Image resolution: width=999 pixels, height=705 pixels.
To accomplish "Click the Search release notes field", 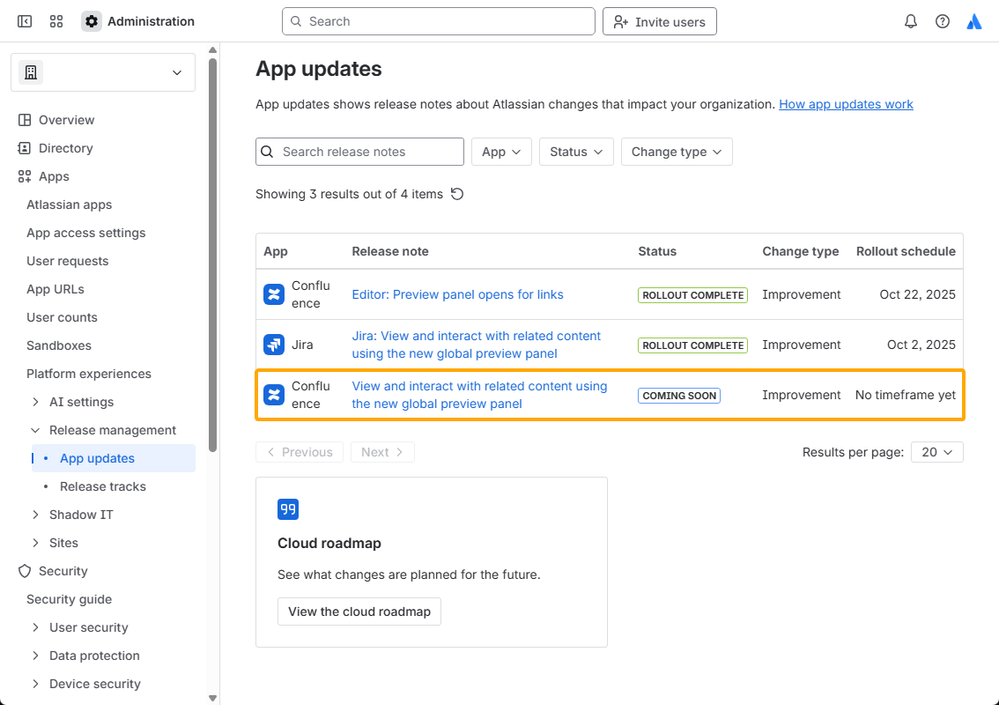I will click(368, 152).
